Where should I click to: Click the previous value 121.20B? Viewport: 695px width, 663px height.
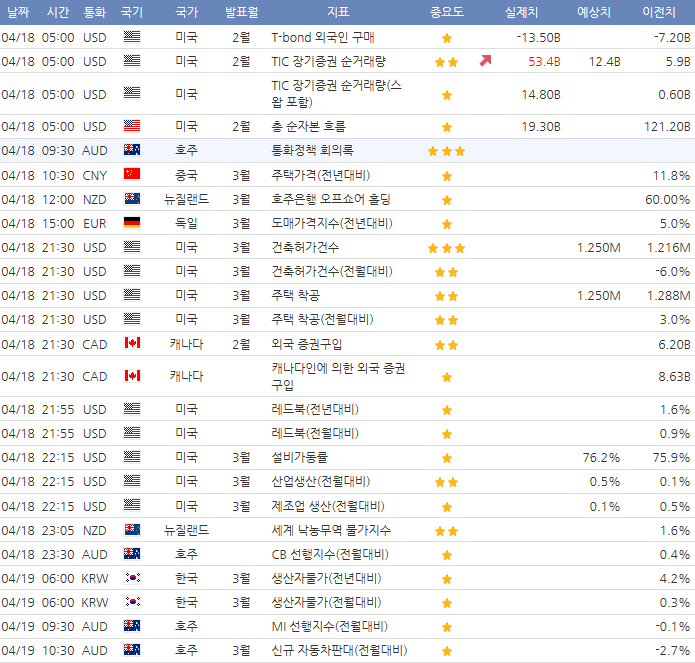point(667,127)
